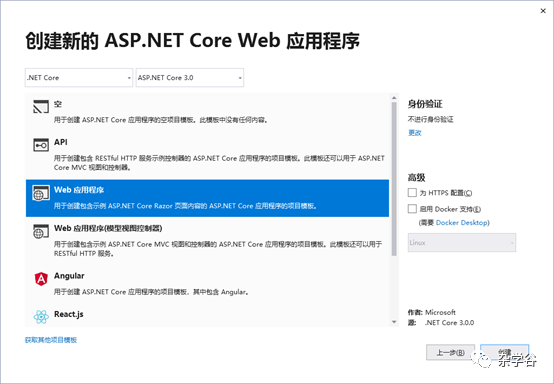This screenshot has height=384, width=554.
Task: Select Web 应用程序(模型视图控制器) title
Action: coord(108,228)
